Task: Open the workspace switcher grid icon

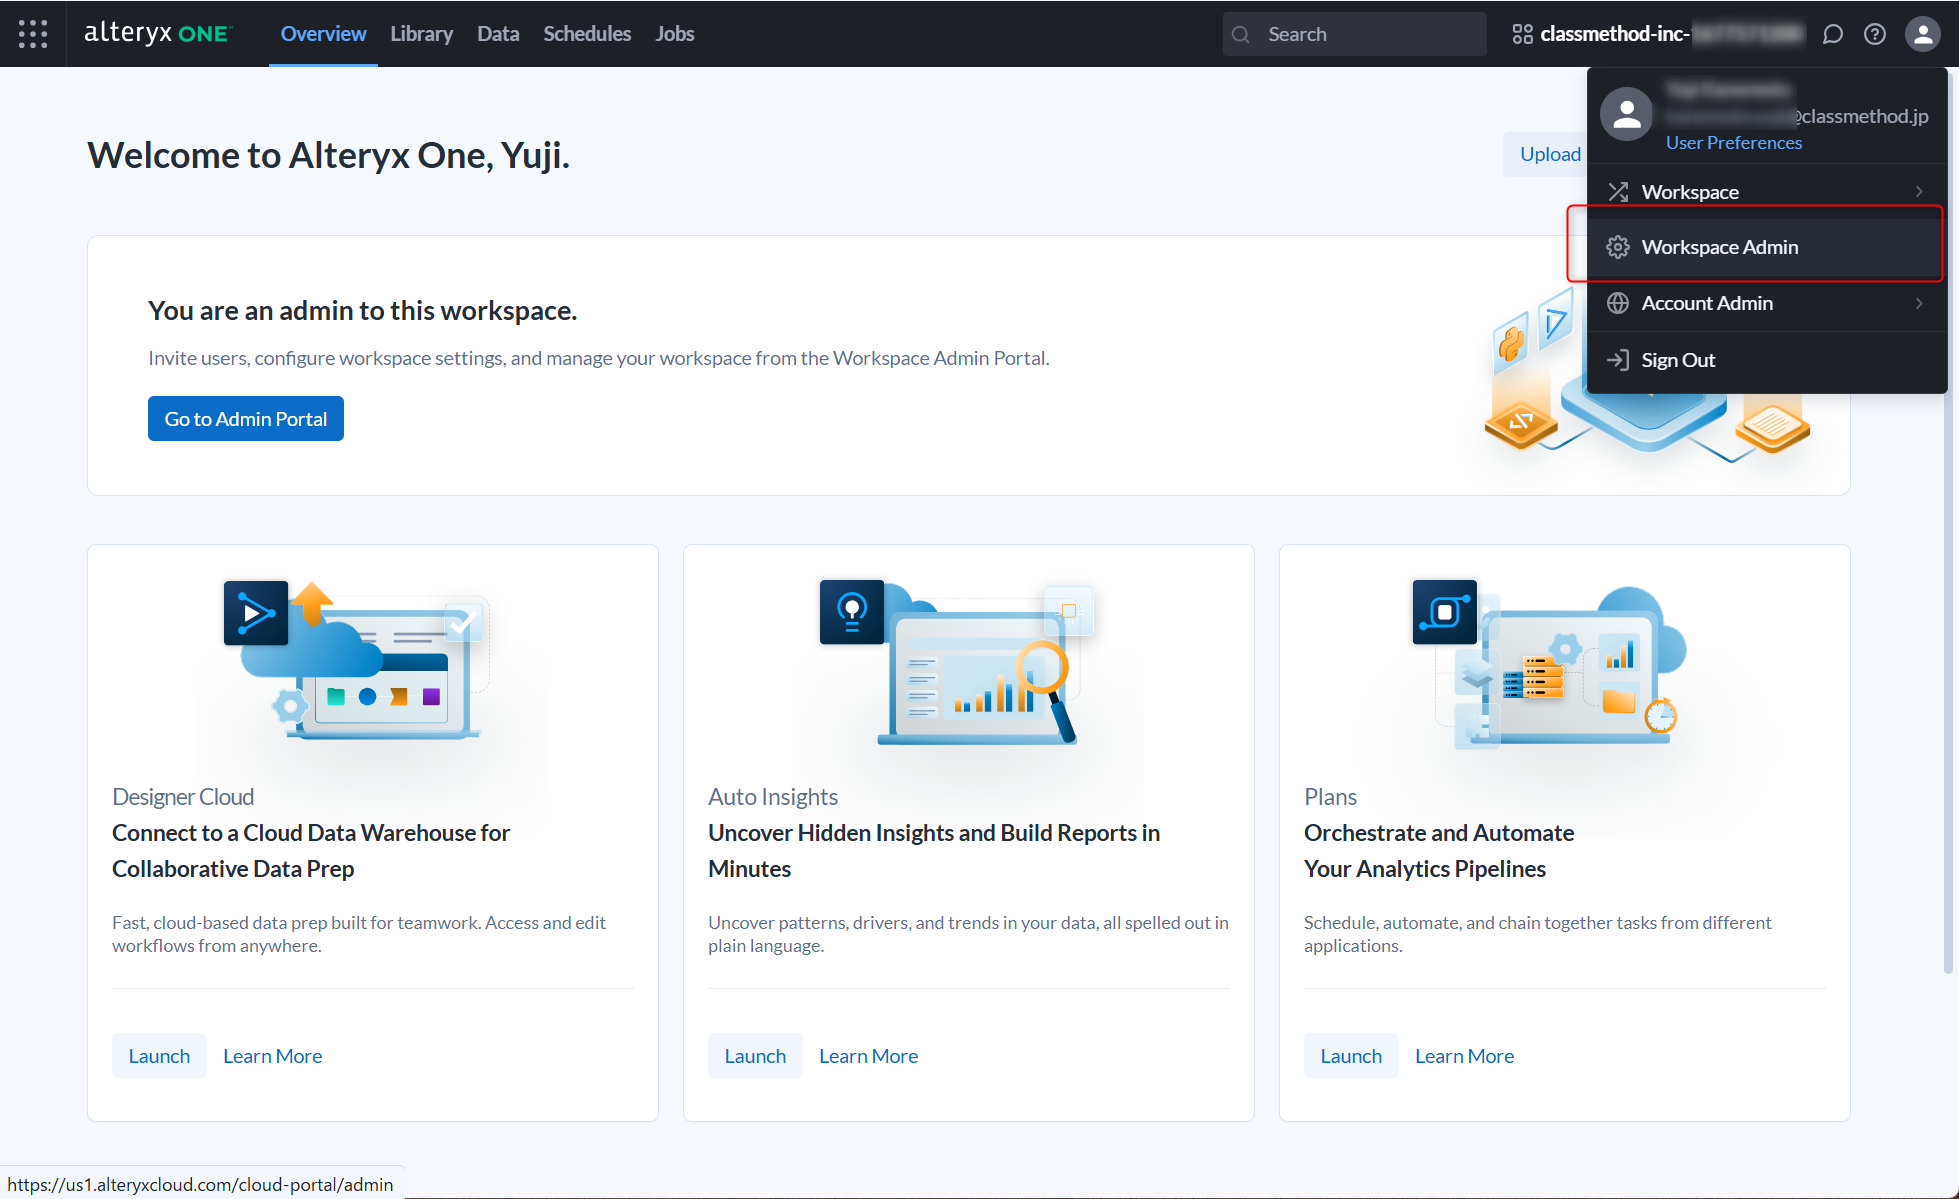Action: coord(1522,34)
